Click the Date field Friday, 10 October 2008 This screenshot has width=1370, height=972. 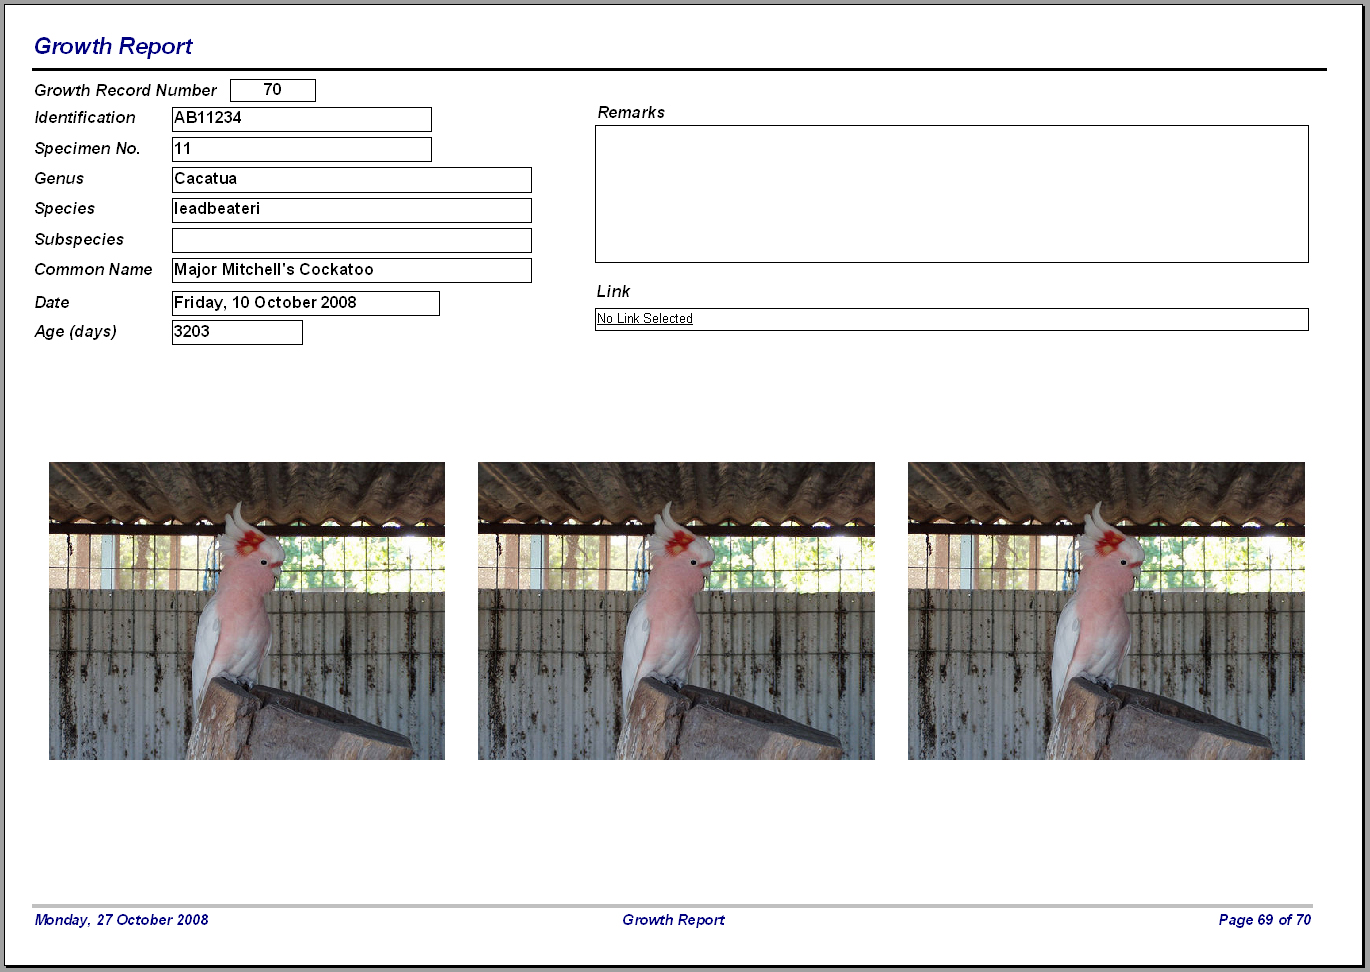tap(306, 303)
